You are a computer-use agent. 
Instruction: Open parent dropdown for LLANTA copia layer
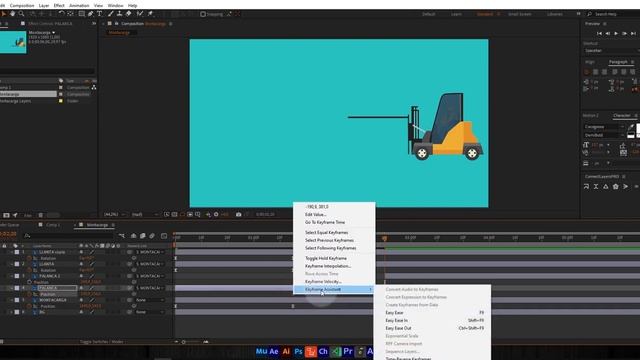click(x=150, y=252)
